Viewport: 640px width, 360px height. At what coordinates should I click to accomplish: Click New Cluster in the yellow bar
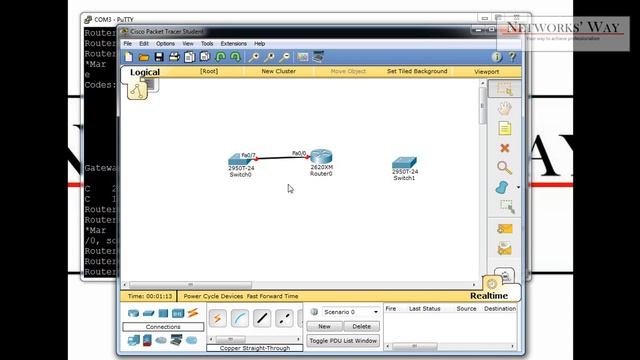coord(278,71)
